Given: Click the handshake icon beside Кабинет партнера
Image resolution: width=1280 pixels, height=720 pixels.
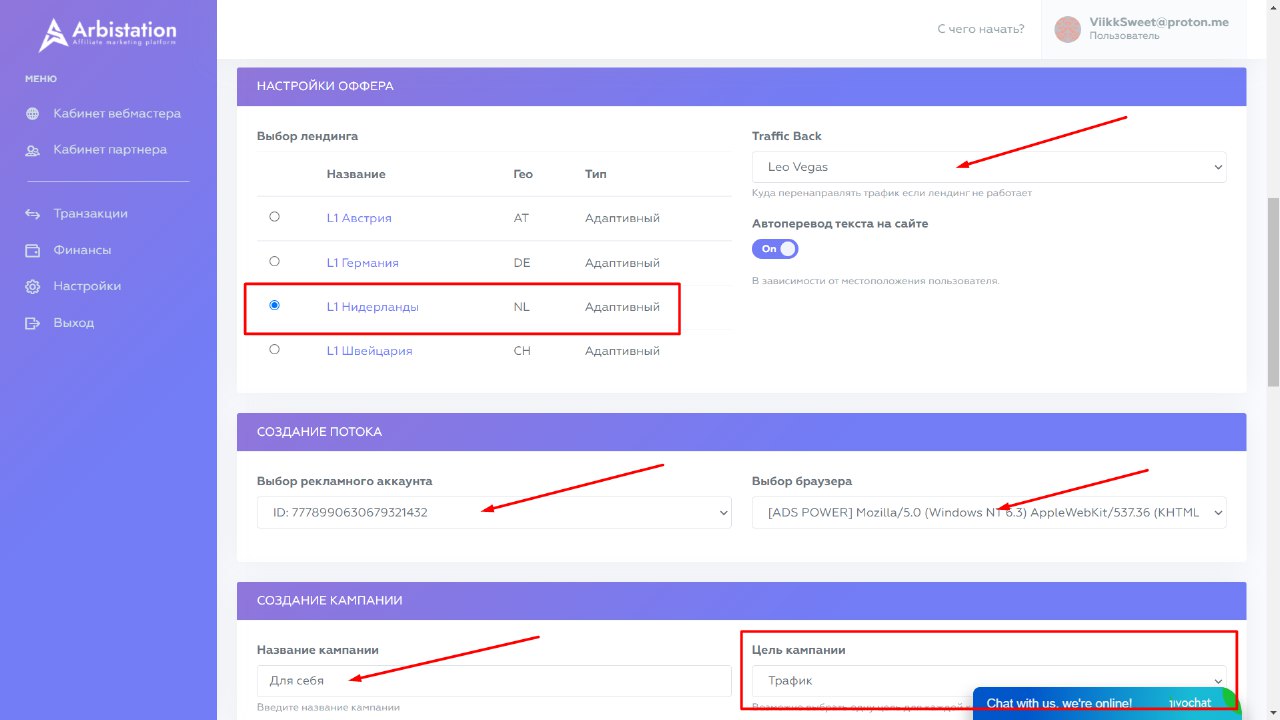Looking at the screenshot, I should coord(33,150).
